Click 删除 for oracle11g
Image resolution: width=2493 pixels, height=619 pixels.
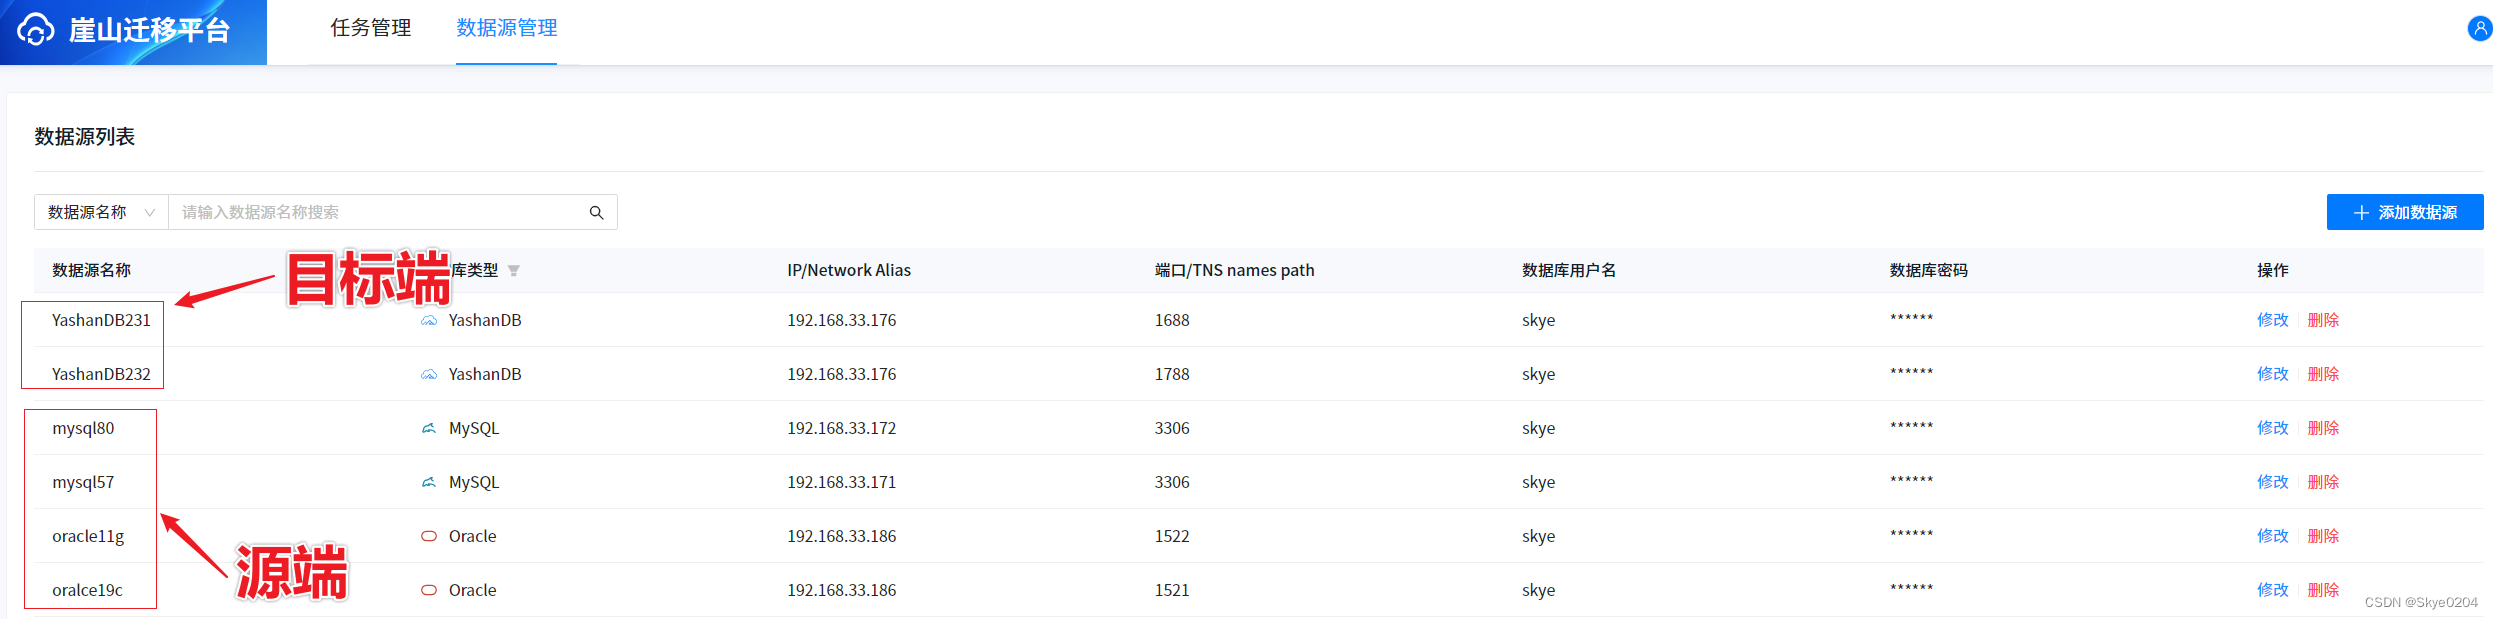2323,536
